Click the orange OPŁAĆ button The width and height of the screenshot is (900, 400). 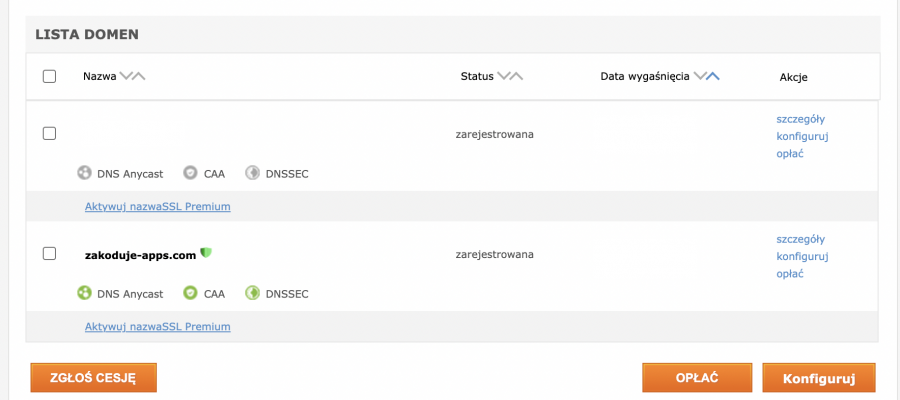(x=697, y=378)
